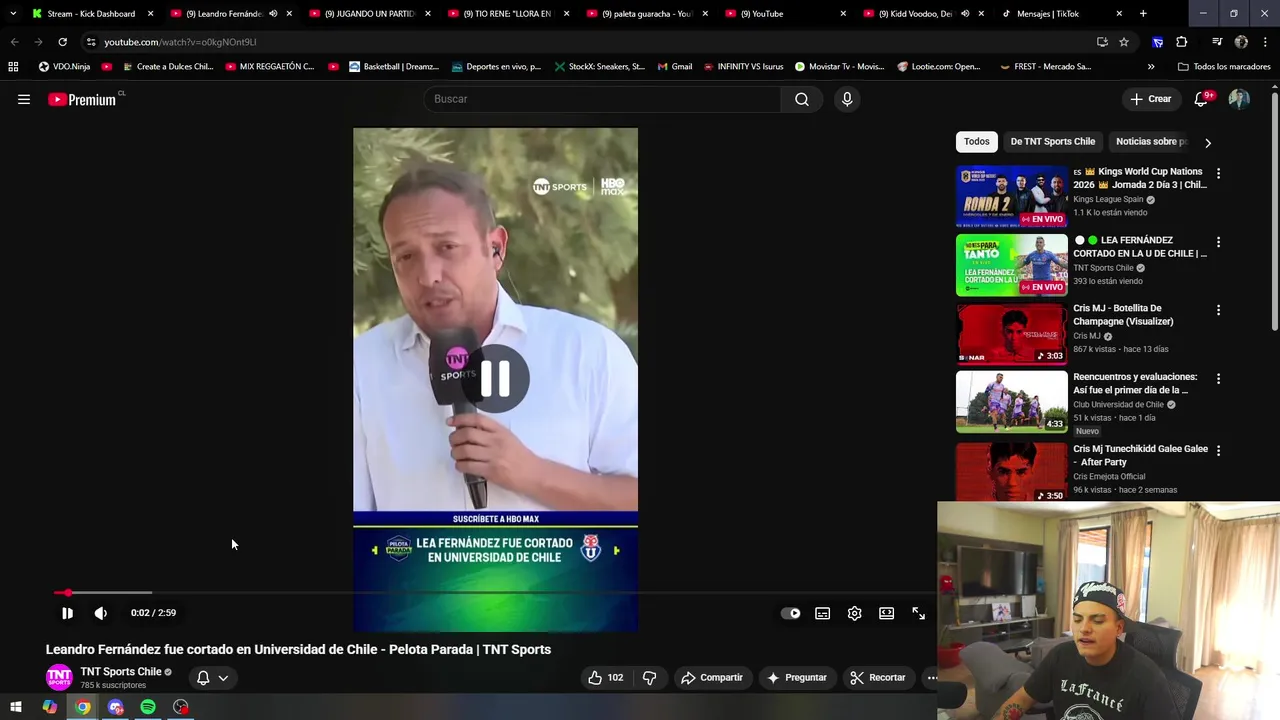Dislike the video thumbs down

(x=649, y=677)
